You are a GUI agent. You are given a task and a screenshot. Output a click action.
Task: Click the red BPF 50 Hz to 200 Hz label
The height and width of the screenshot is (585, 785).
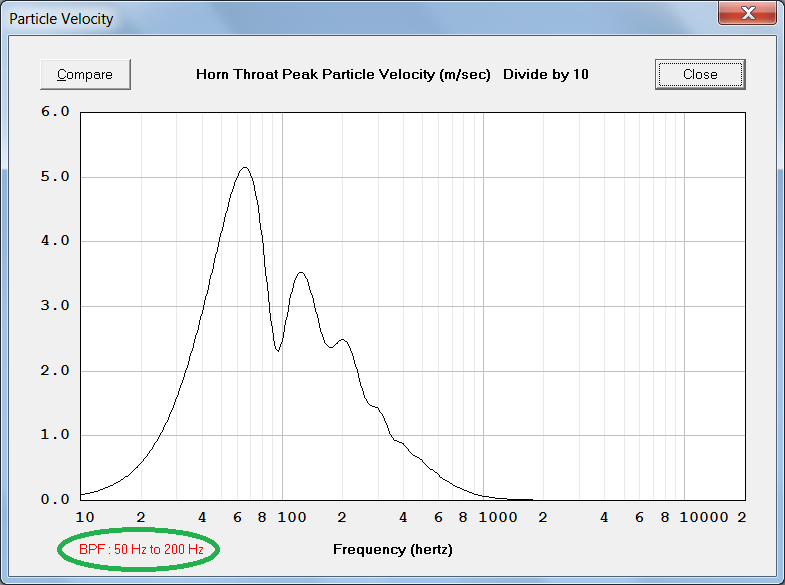coord(141,549)
